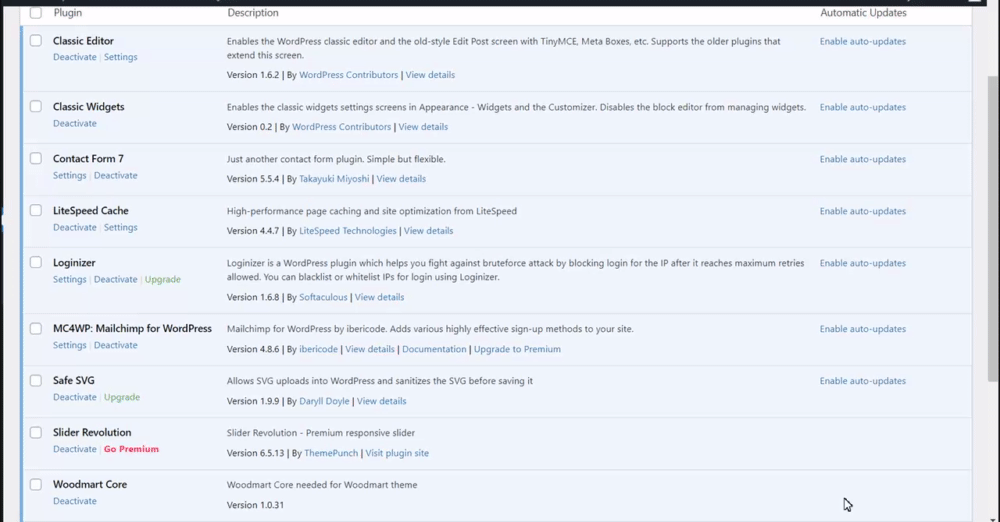Deactivate MC4WP Mailchimp for WordPress

pos(115,345)
